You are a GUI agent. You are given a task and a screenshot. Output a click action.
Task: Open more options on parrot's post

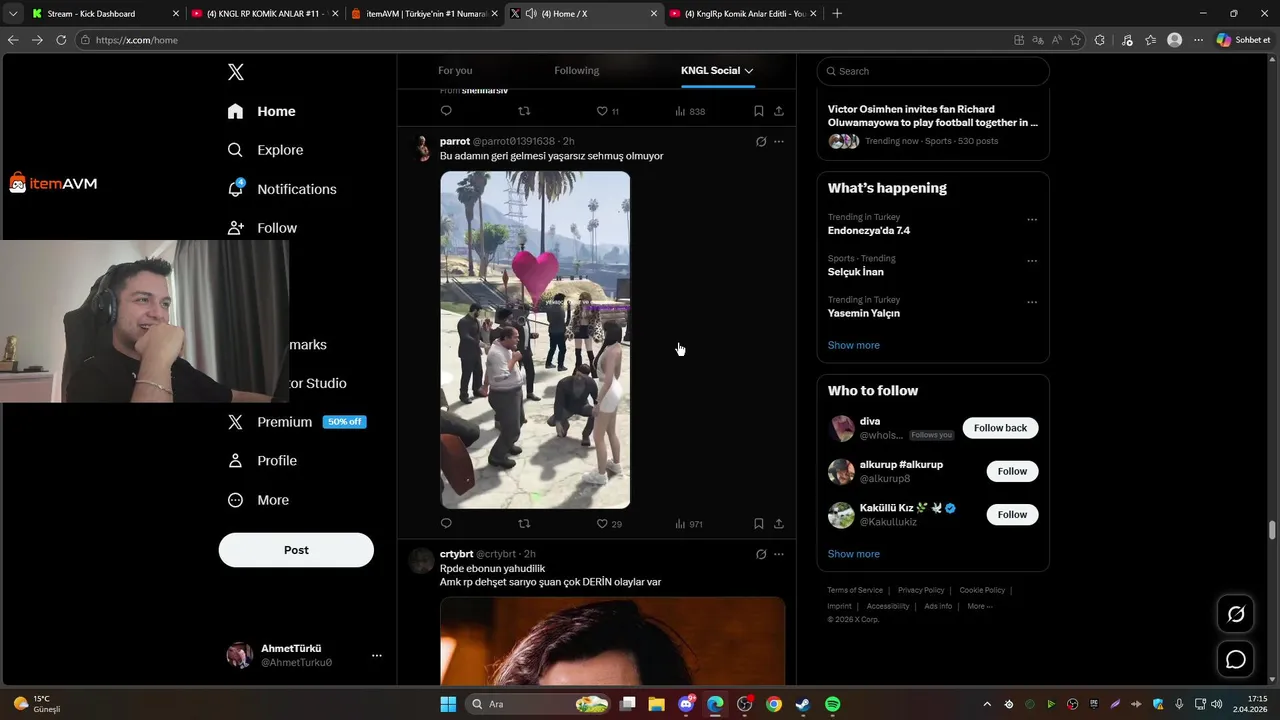(x=779, y=141)
